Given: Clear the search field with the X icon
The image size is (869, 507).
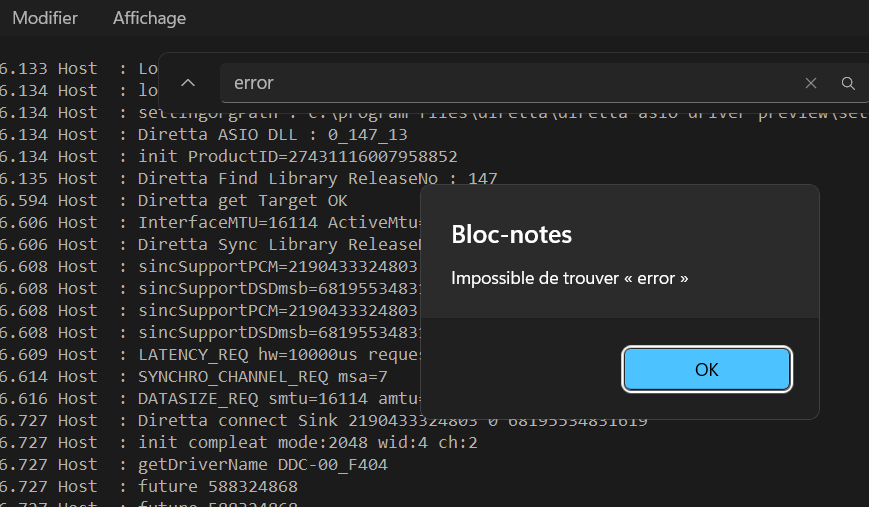Looking at the screenshot, I should pos(811,83).
